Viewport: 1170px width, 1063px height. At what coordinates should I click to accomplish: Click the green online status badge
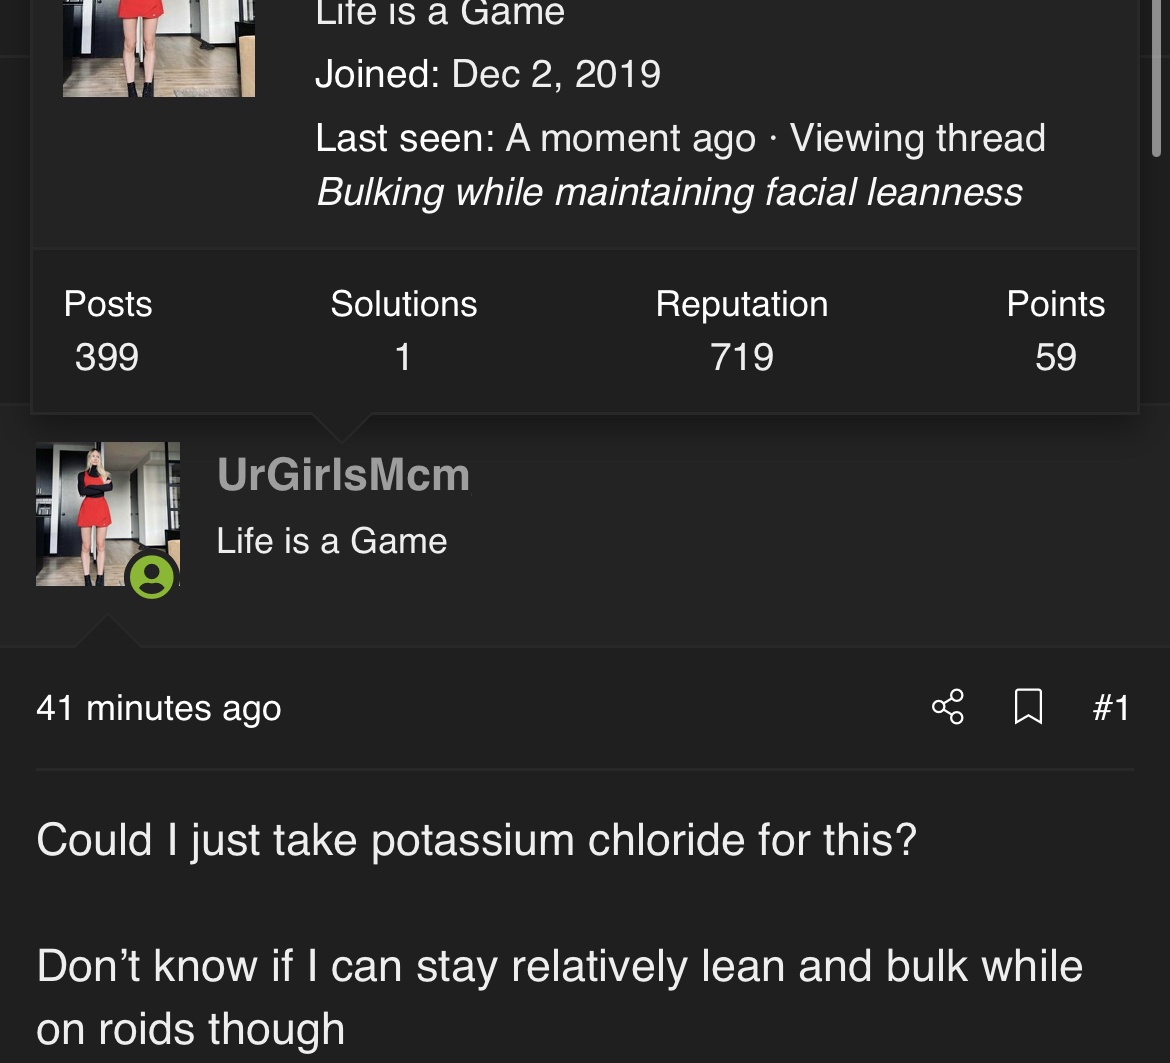[x=152, y=577]
